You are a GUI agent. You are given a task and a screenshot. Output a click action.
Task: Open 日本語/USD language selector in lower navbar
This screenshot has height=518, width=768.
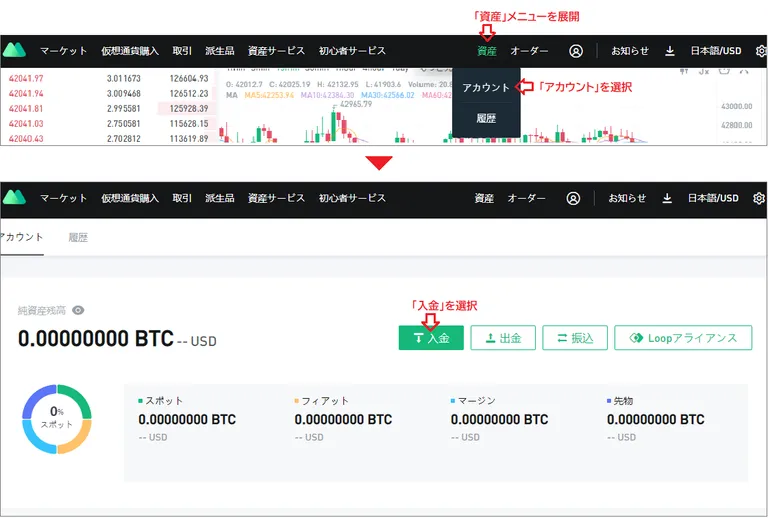coord(713,198)
